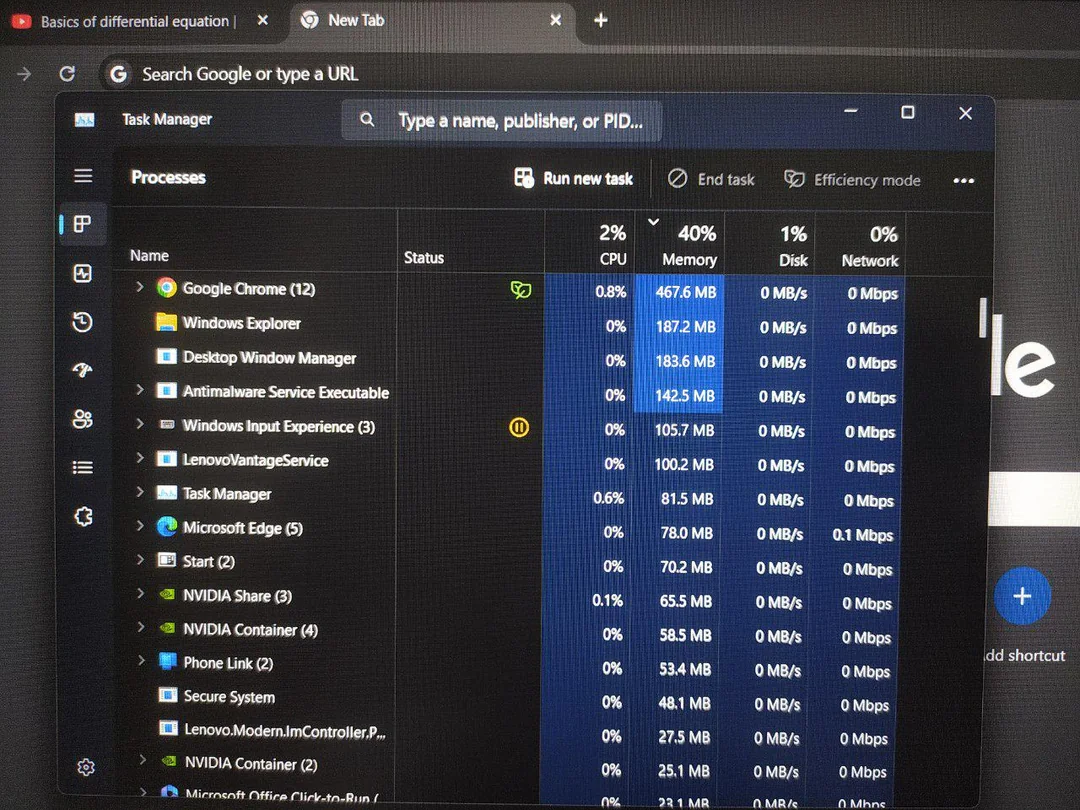This screenshot has width=1080, height=810.
Task: Expand the NVIDIA Container (2) group
Action: tap(142, 760)
